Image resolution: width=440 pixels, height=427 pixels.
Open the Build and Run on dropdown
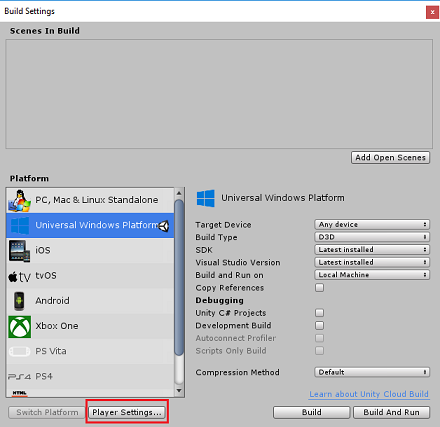[372, 275]
